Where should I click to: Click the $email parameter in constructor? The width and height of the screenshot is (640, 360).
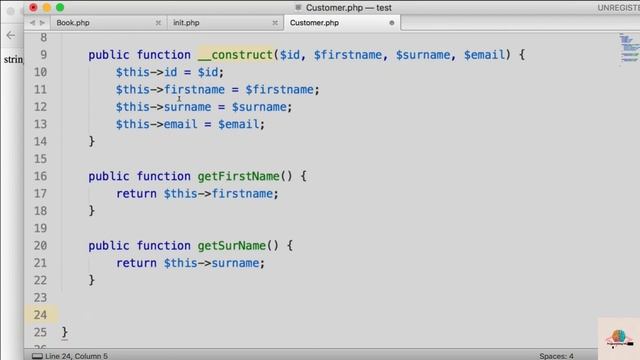[x=484, y=55]
